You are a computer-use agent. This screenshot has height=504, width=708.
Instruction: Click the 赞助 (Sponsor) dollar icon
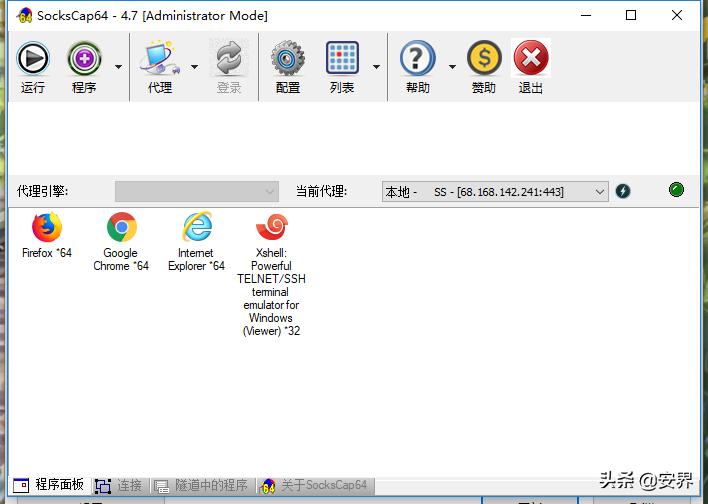click(484, 58)
